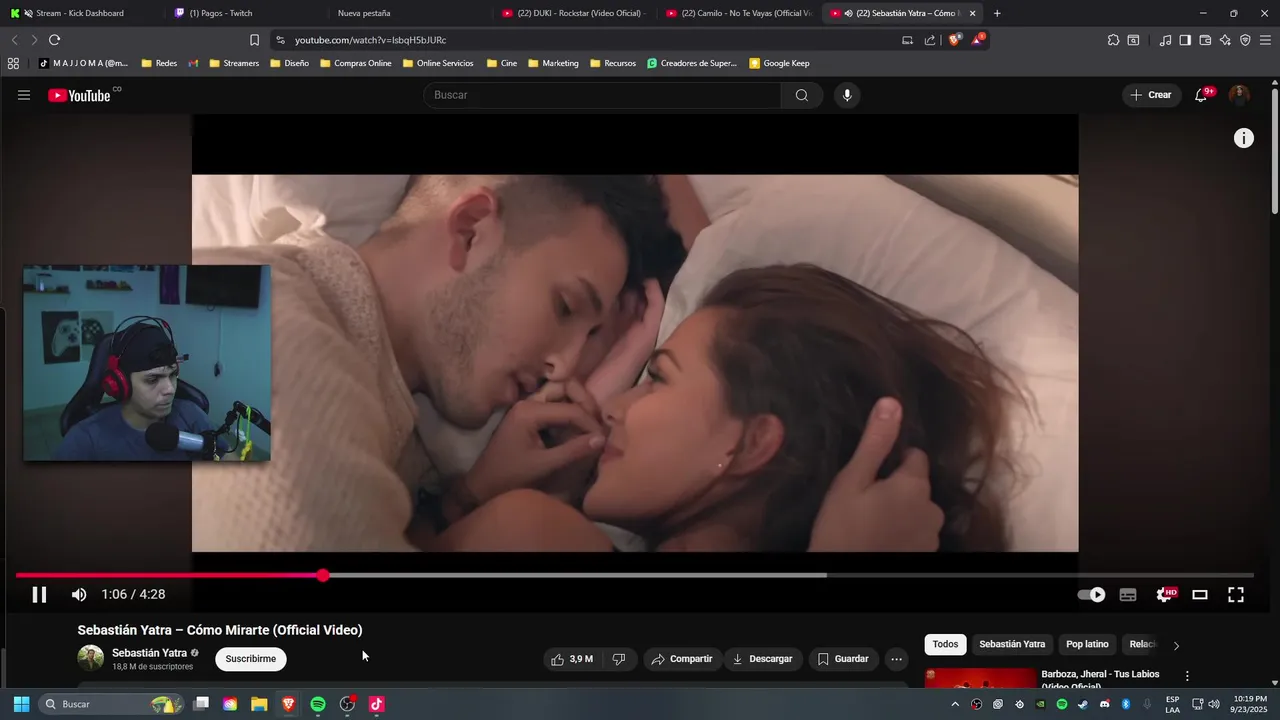This screenshot has height=720, width=1280.
Task: Open more actions ellipsis beside Guardar
Action: pyautogui.click(x=896, y=659)
